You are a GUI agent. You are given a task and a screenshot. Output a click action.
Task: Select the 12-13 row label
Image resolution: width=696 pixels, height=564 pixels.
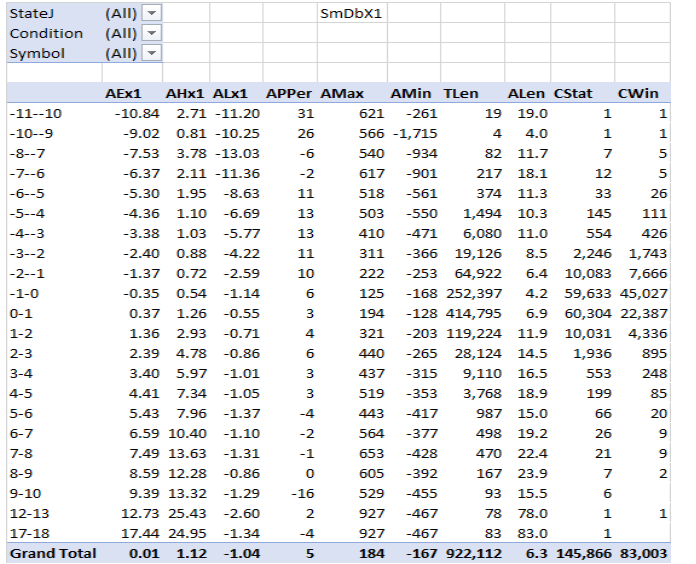click(29, 513)
